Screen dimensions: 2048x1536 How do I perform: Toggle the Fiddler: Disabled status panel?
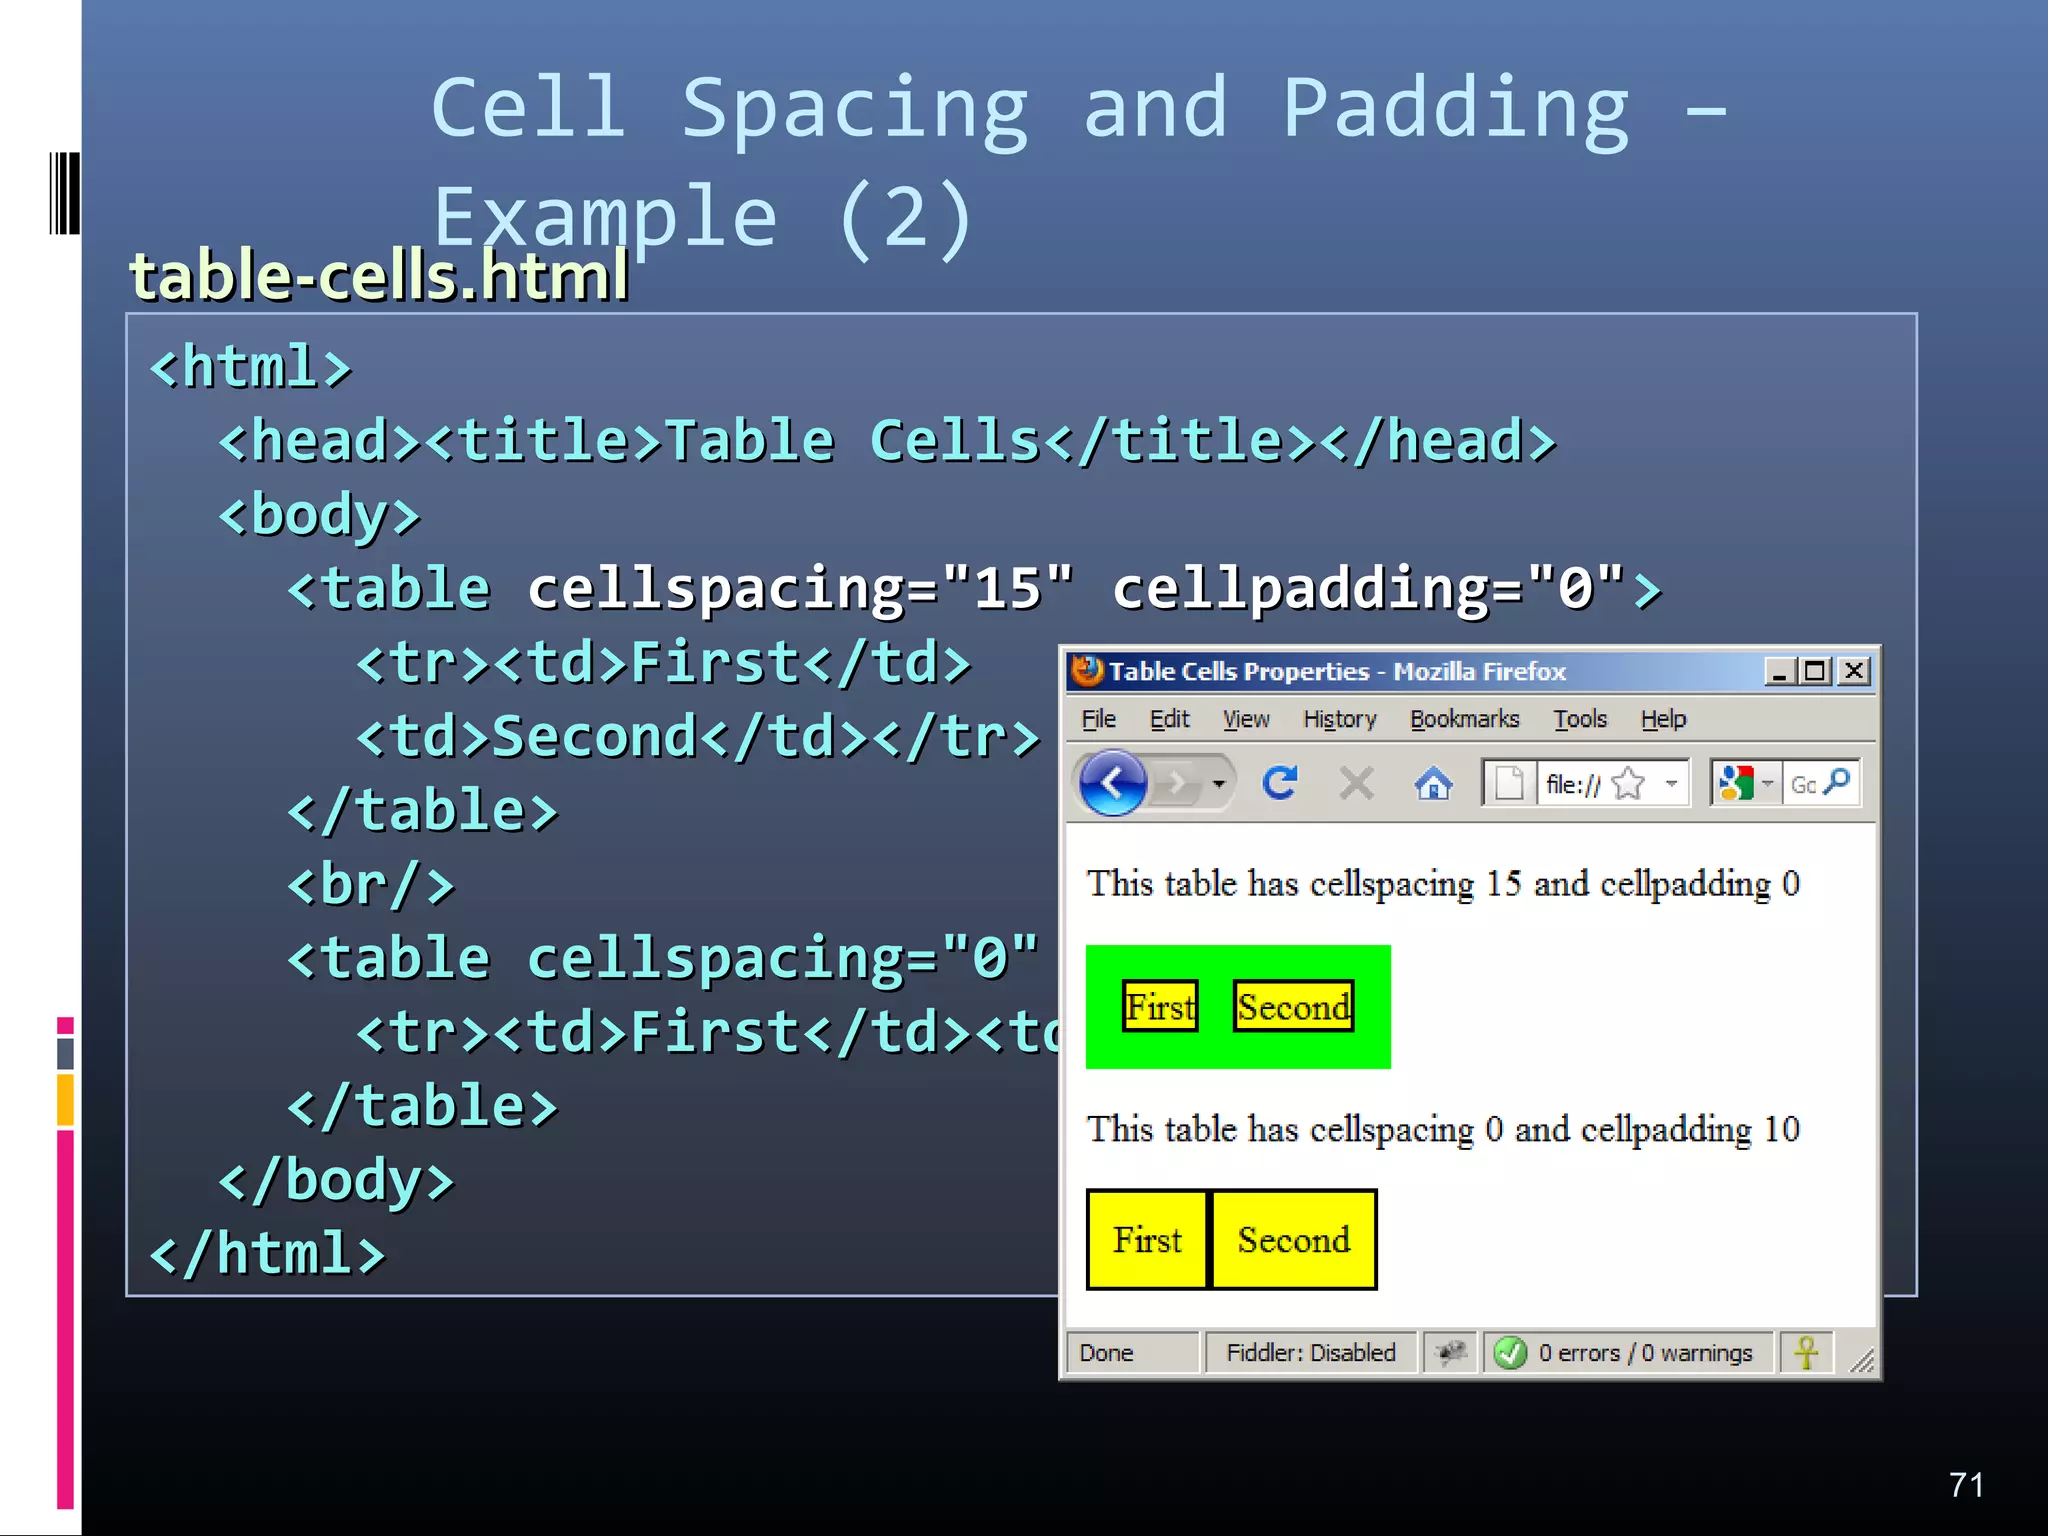pos(1310,1353)
